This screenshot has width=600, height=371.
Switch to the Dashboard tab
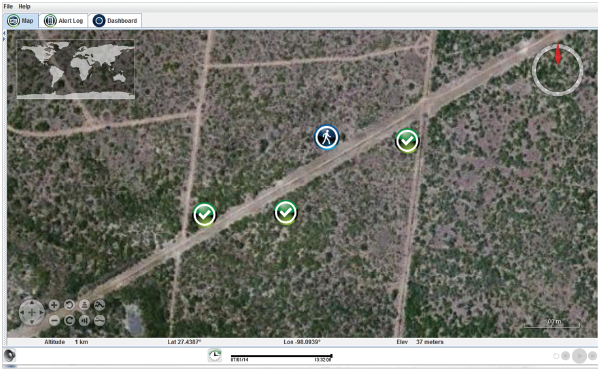[x=115, y=21]
